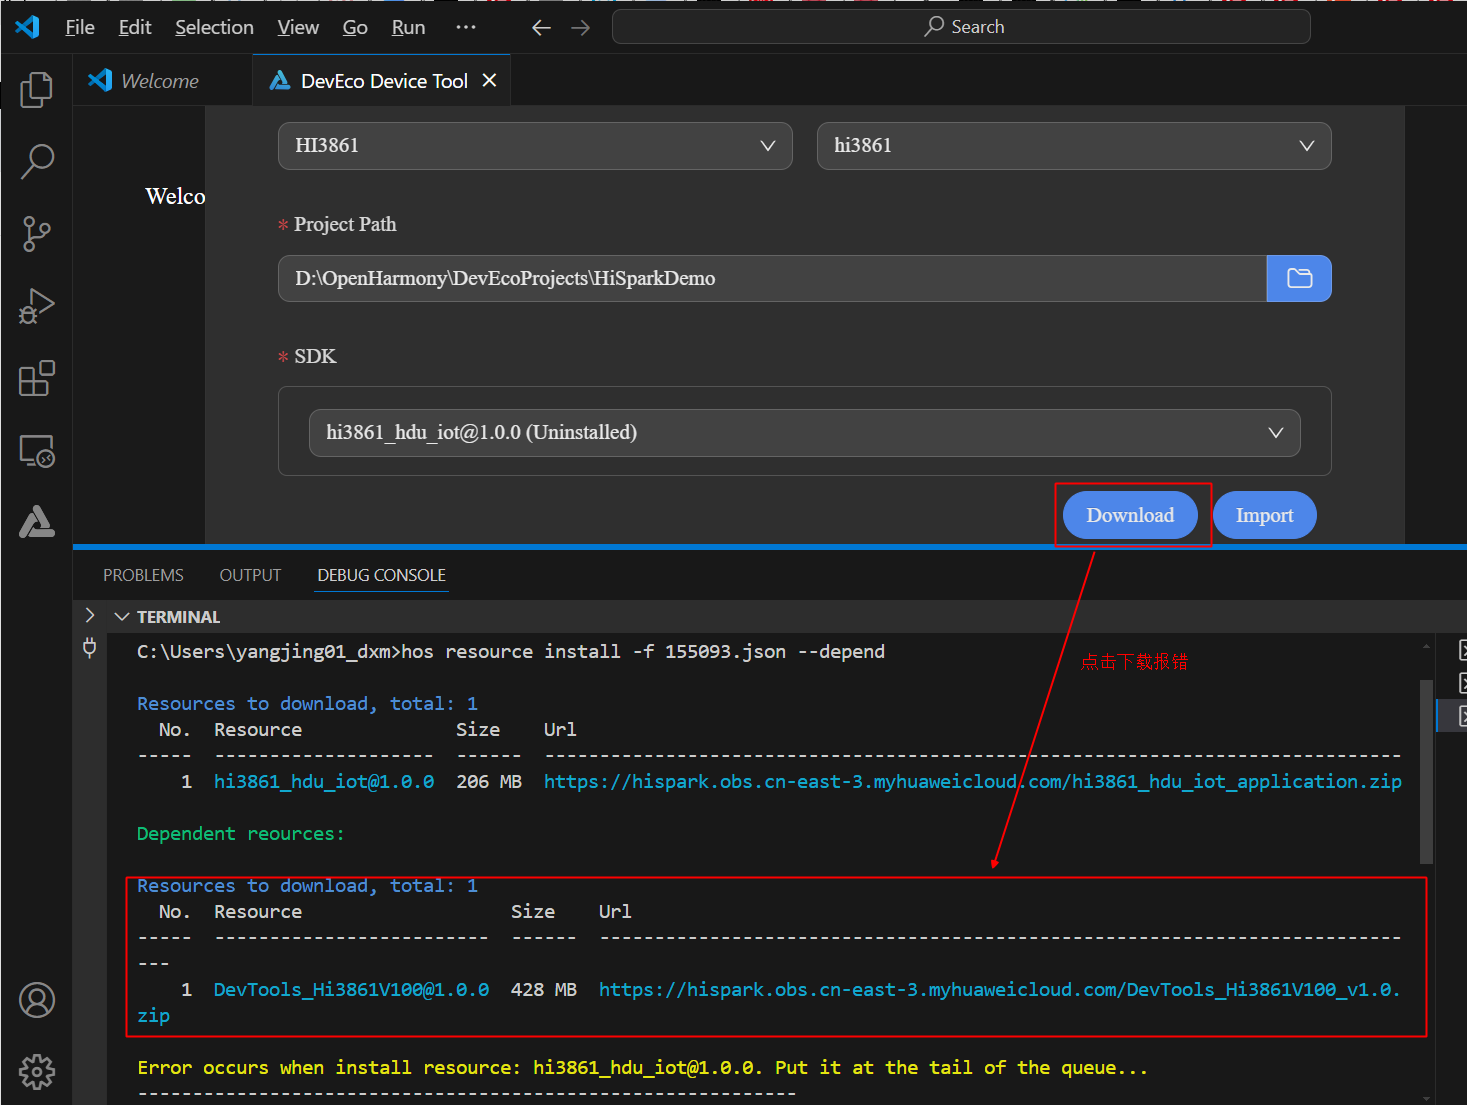This screenshot has height=1105, width=1467.
Task: Go forward with the right arrow
Action: tap(581, 28)
